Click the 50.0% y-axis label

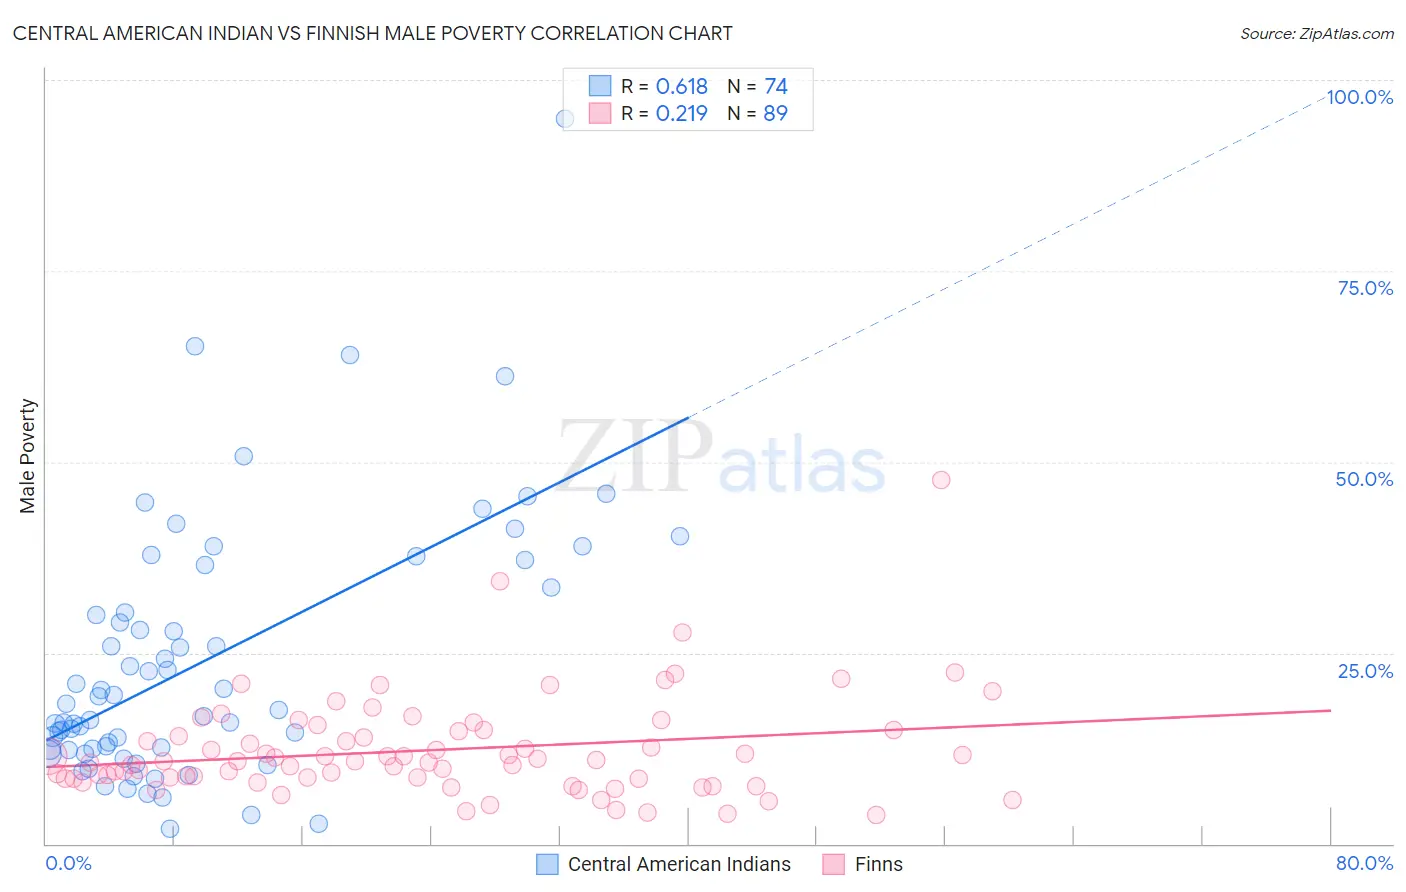(1364, 479)
